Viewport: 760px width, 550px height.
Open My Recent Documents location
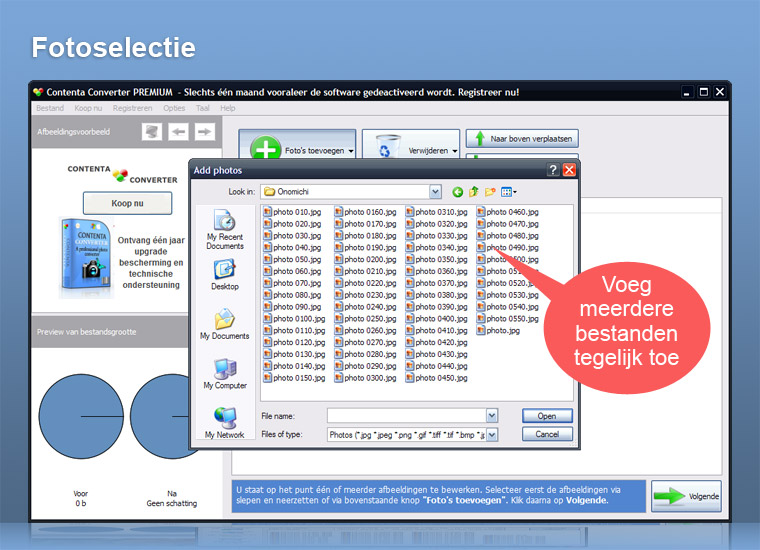point(225,229)
